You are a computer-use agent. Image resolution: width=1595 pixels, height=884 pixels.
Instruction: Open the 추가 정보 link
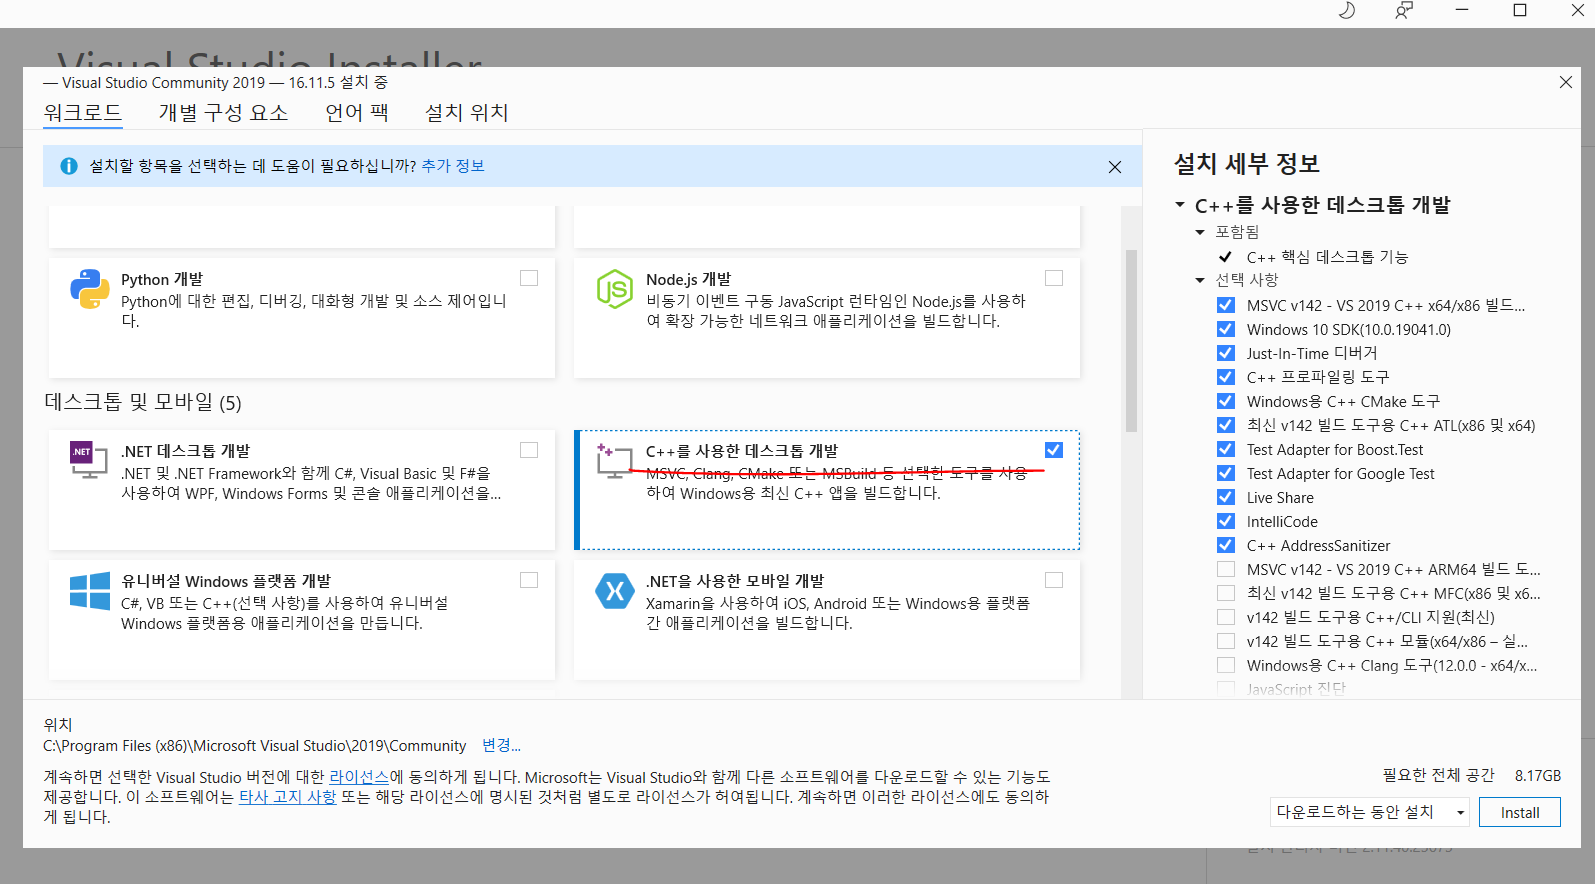[453, 166]
